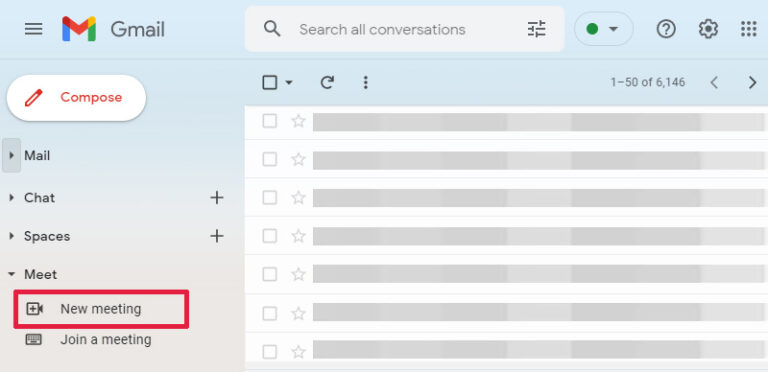768x372 pixels.
Task: Collapse the Meet section
Action: pyautogui.click(x=11, y=275)
